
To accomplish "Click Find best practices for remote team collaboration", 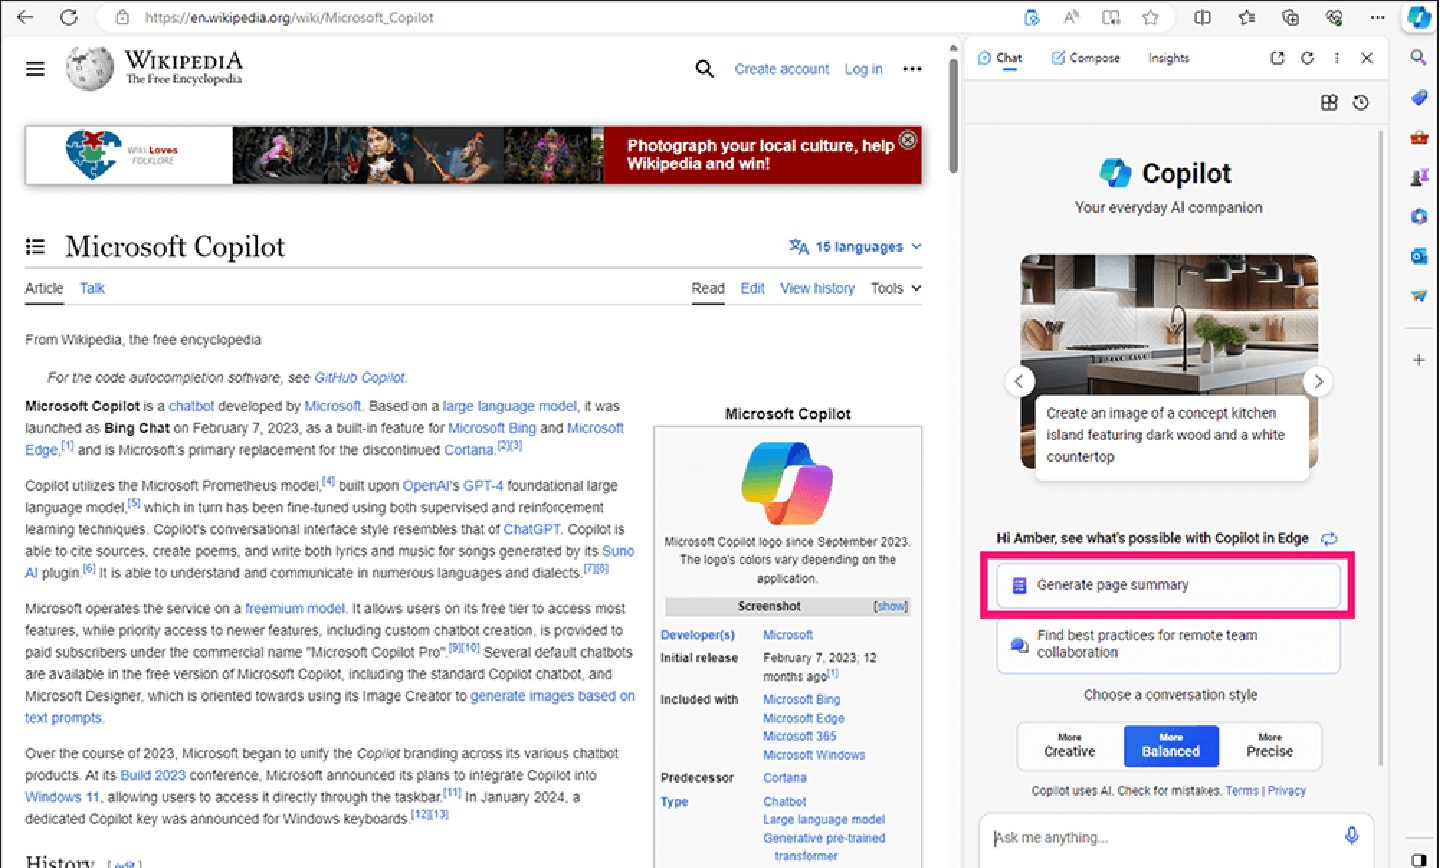I will tap(1167, 644).
